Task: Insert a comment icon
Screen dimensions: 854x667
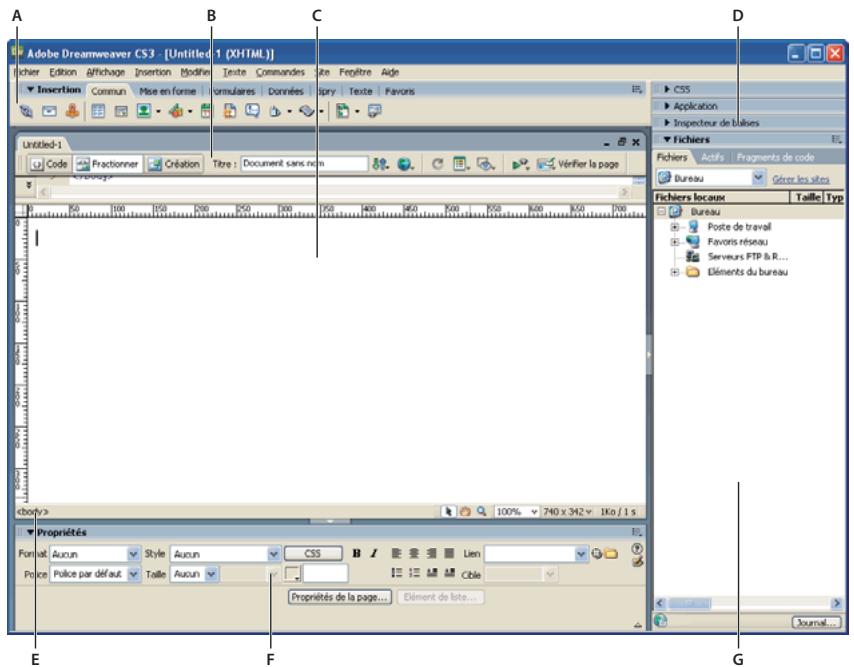Action: (252, 111)
